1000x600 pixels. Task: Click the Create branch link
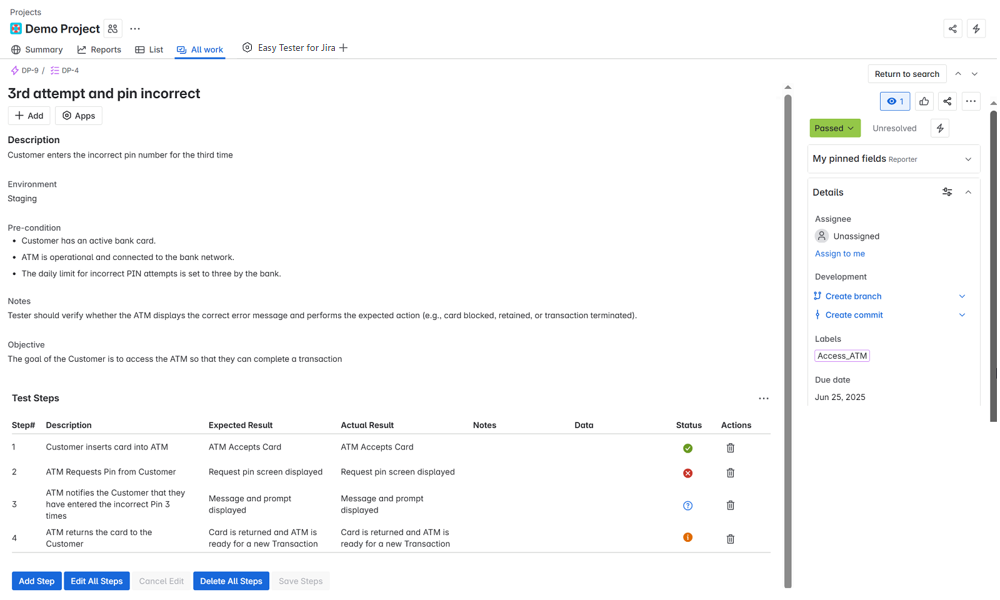pos(853,296)
